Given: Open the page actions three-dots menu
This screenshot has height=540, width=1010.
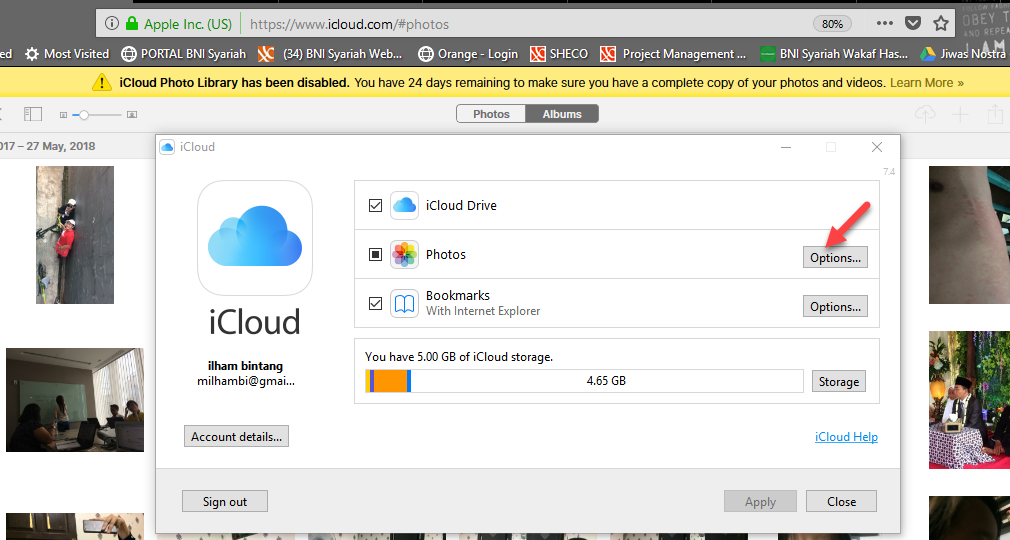Looking at the screenshot, I should [884, 23].
